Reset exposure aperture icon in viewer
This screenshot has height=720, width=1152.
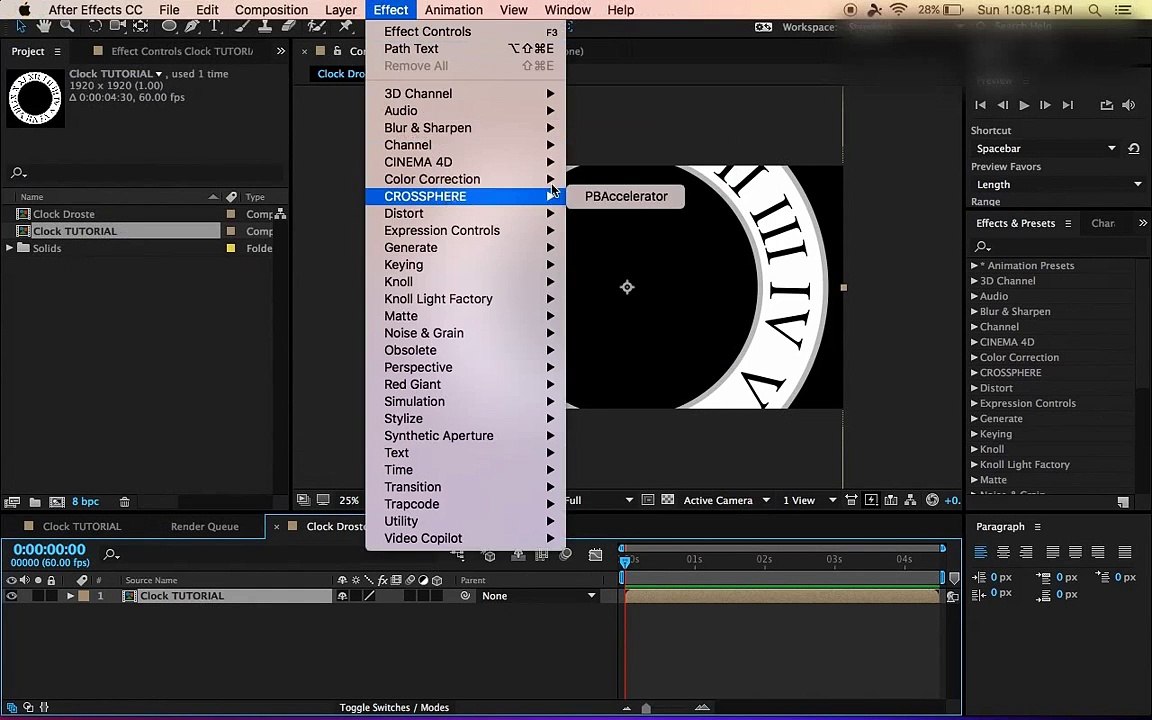[x=932, y=500]
